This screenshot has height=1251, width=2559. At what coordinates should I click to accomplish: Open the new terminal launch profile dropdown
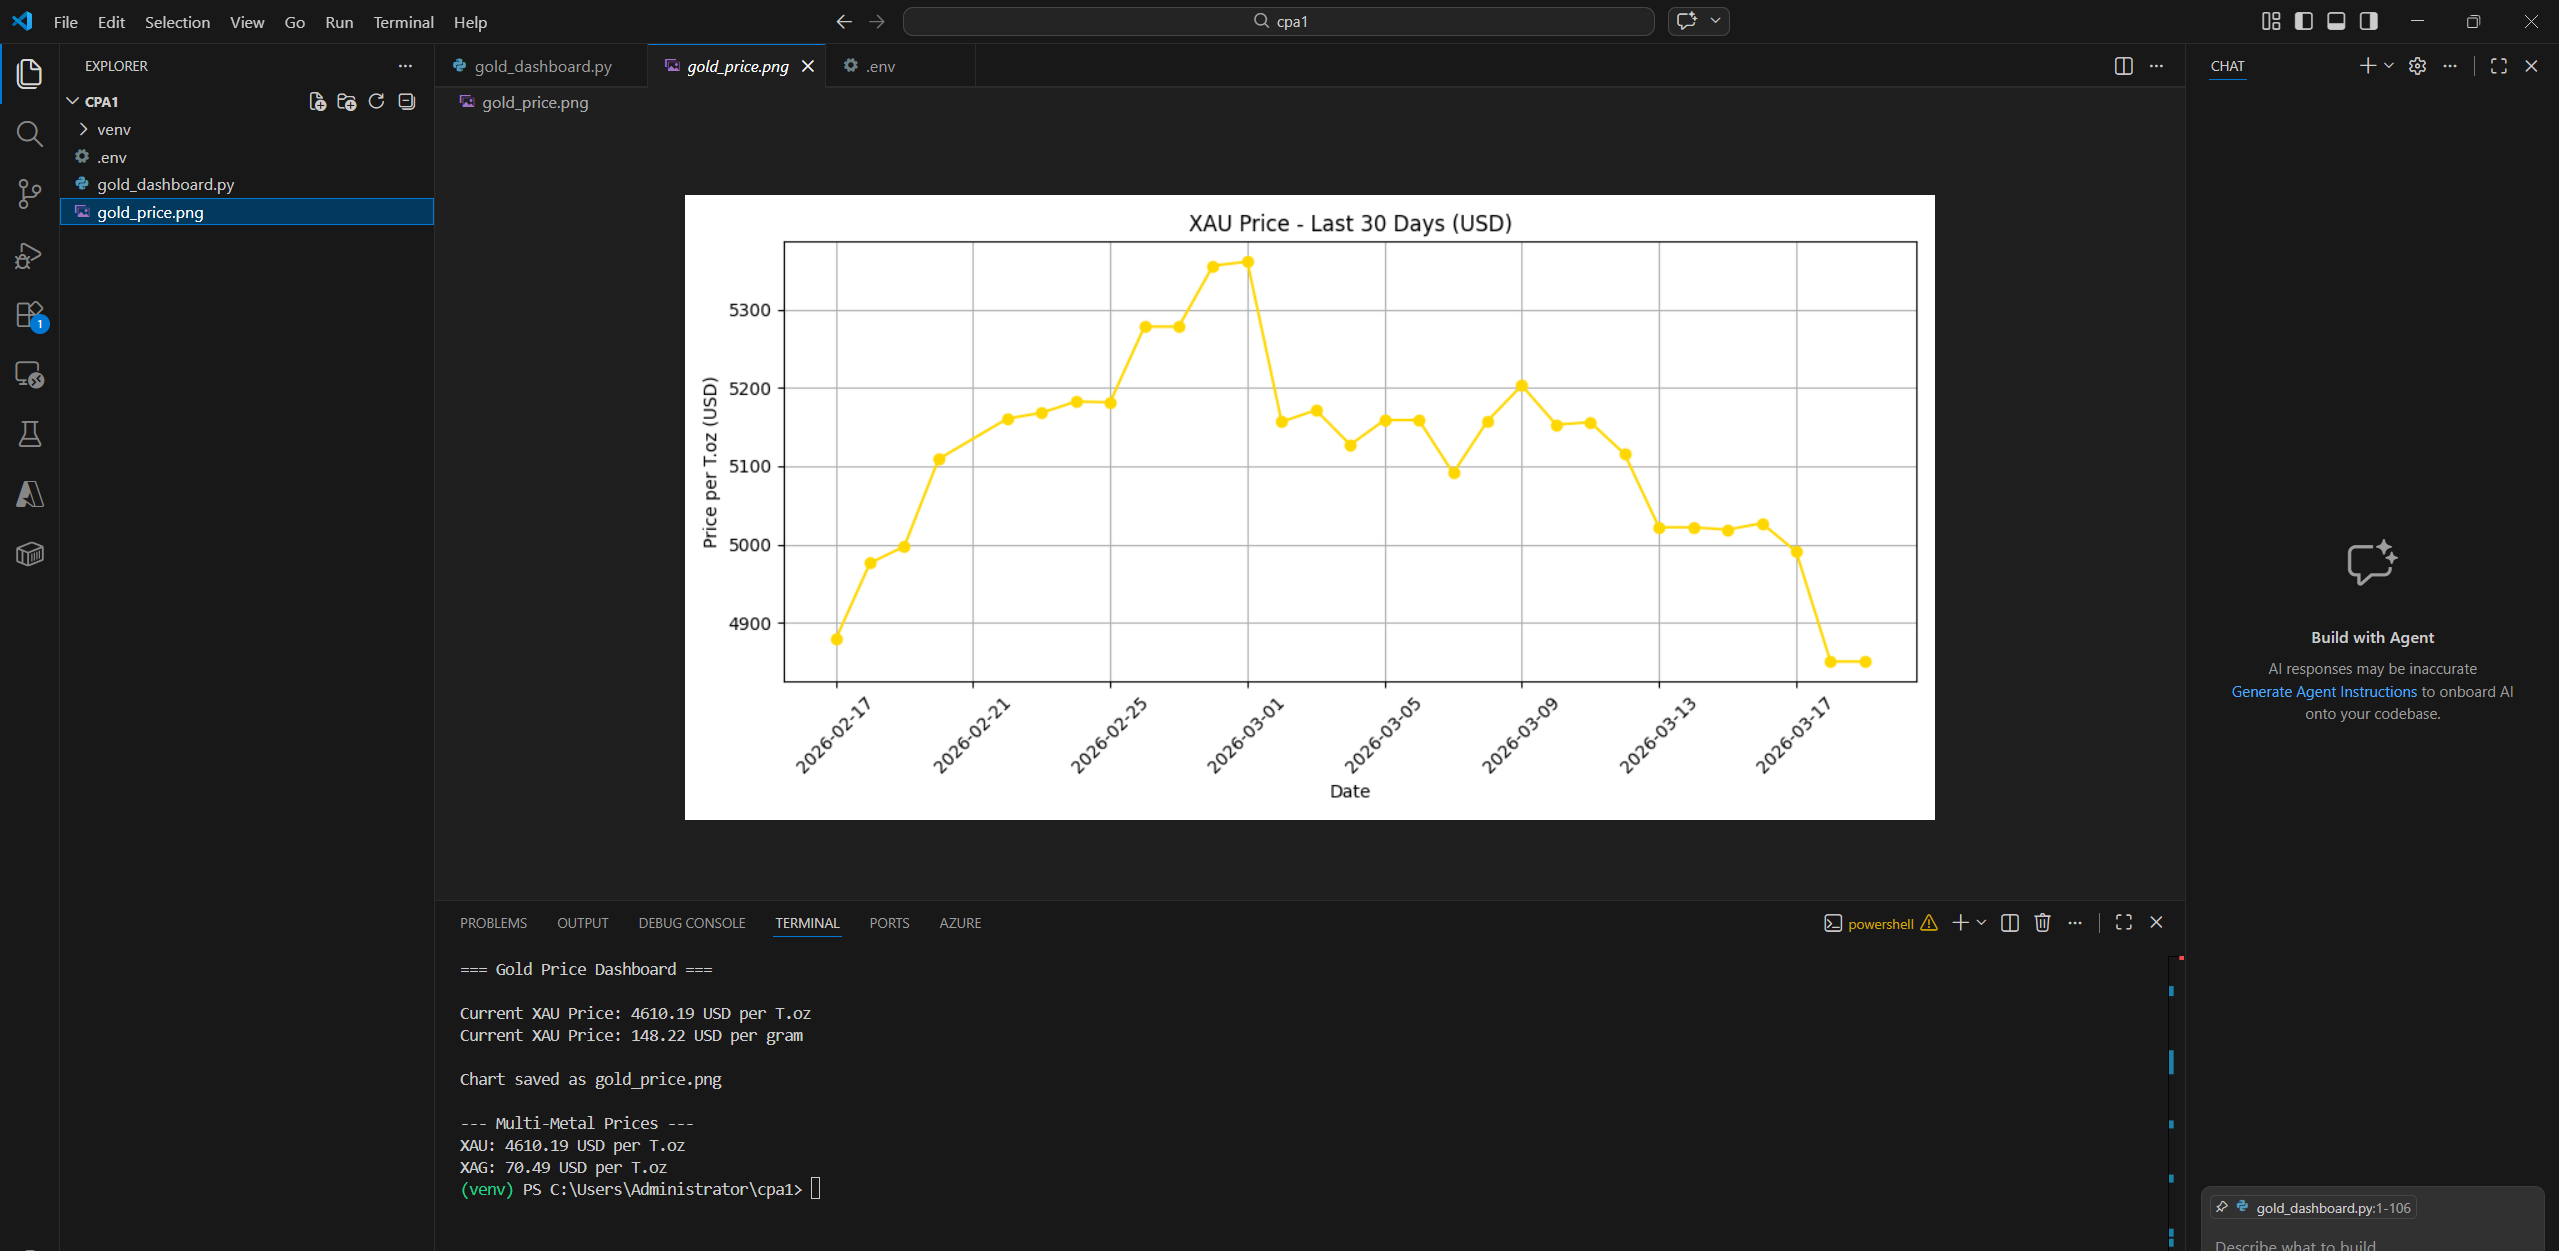point(1981,923)
